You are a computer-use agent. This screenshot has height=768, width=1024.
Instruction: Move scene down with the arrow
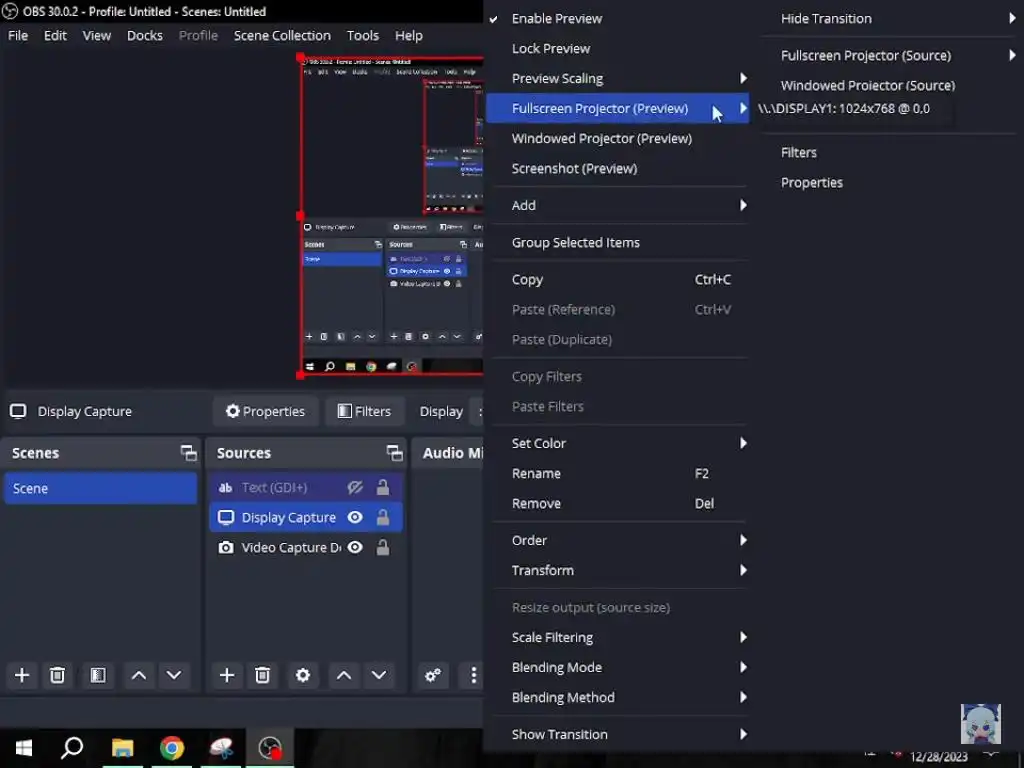[x=174, y=675]
